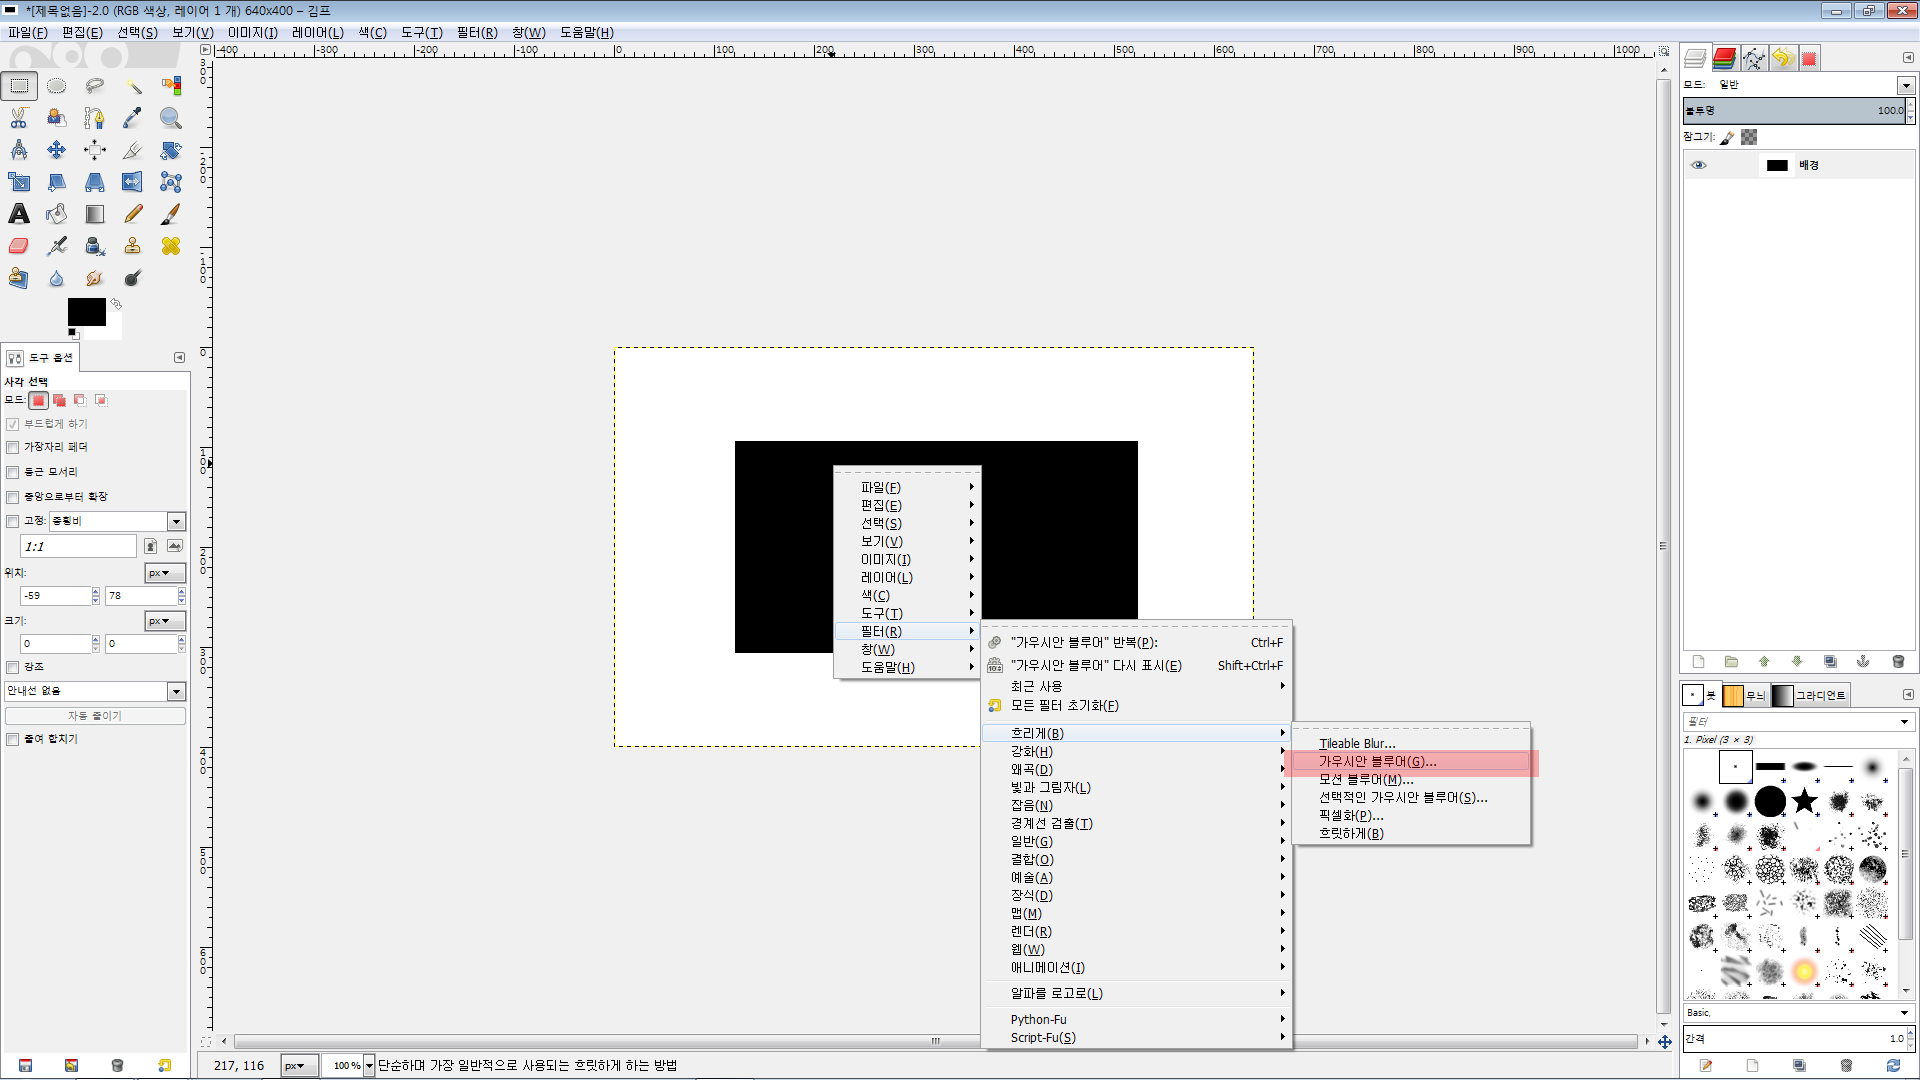Select the Blend gradient tool
Image resolution: width=1920 pixels, height=1080 pixels.
pyautogui.click(x=95, y=214)
